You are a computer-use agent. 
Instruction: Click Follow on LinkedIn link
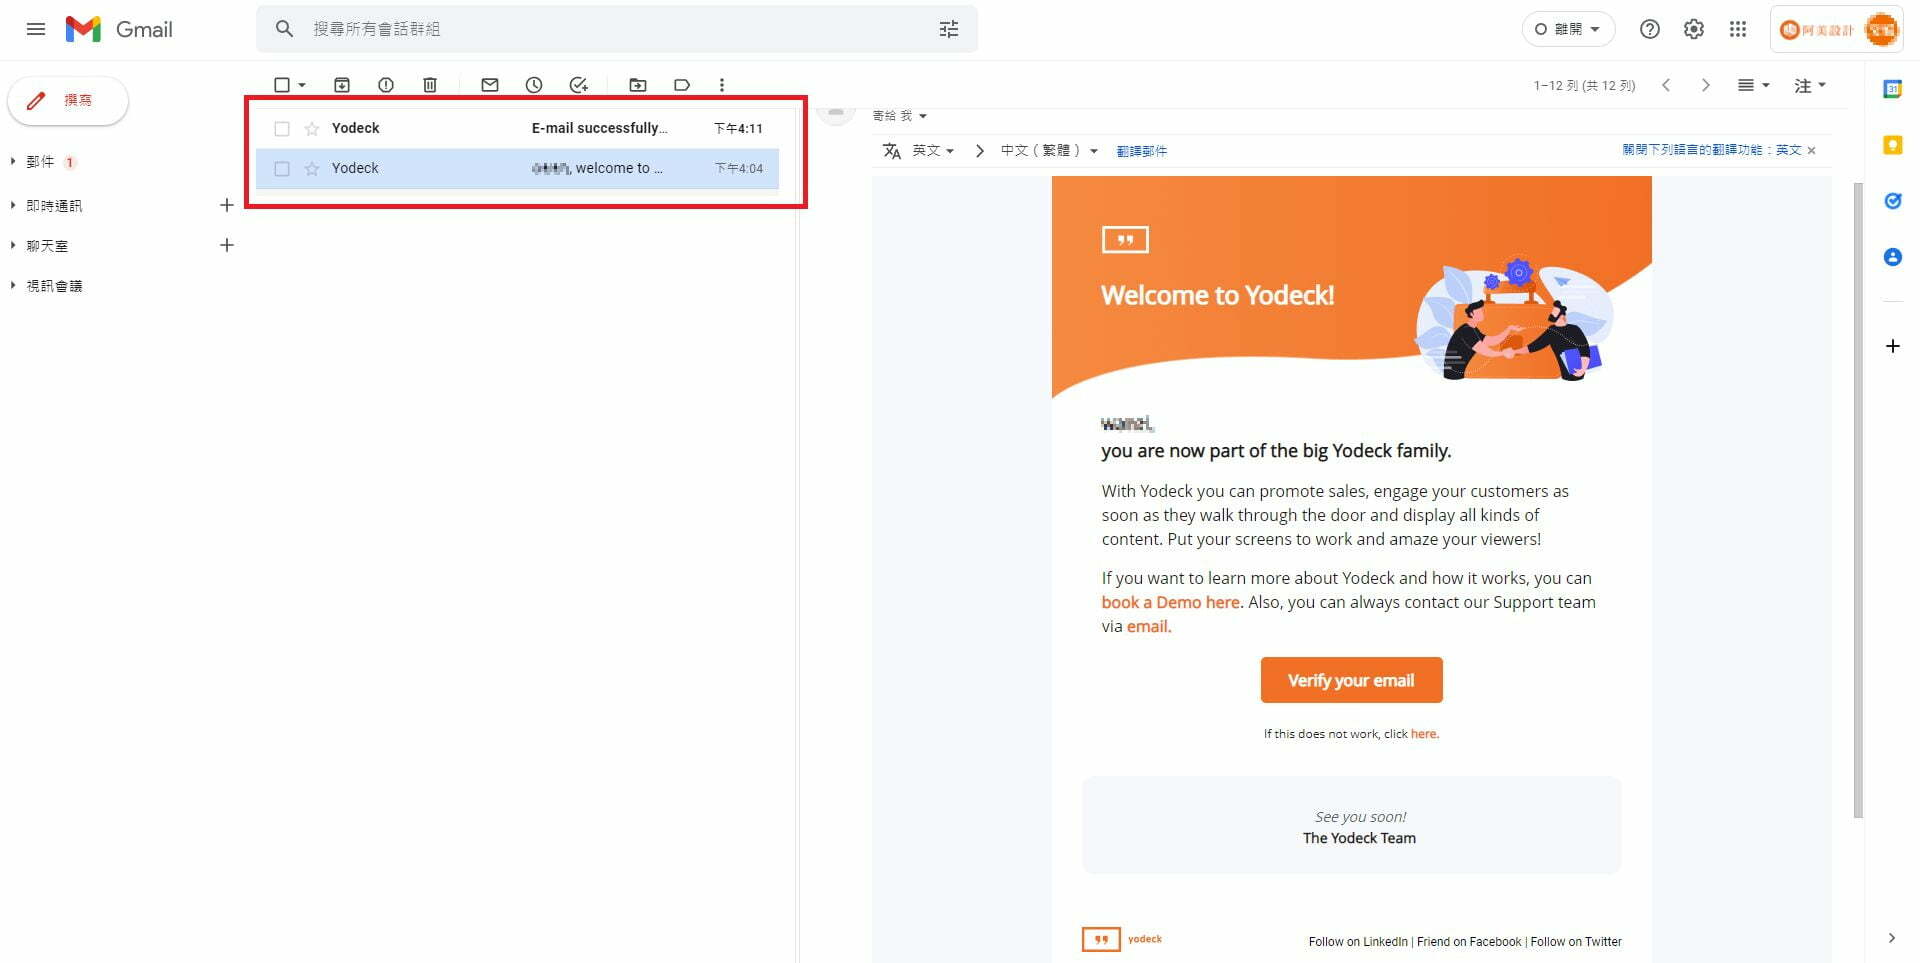pyautogui.click(x=1358, y=942)
